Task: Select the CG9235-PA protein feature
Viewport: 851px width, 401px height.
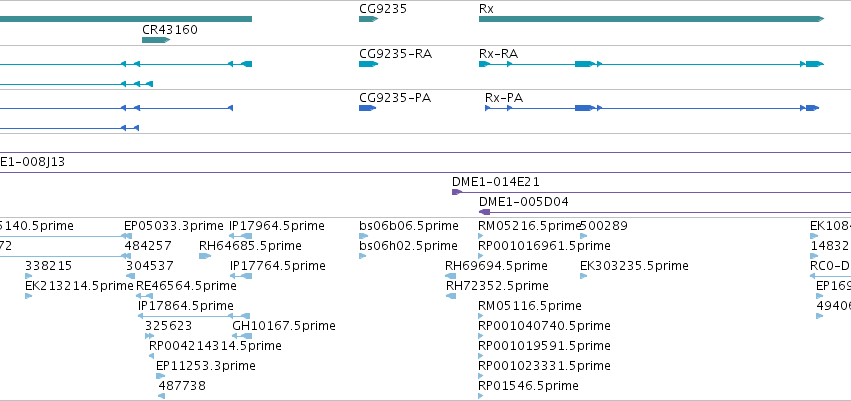Action: click(x=367, y=108)
